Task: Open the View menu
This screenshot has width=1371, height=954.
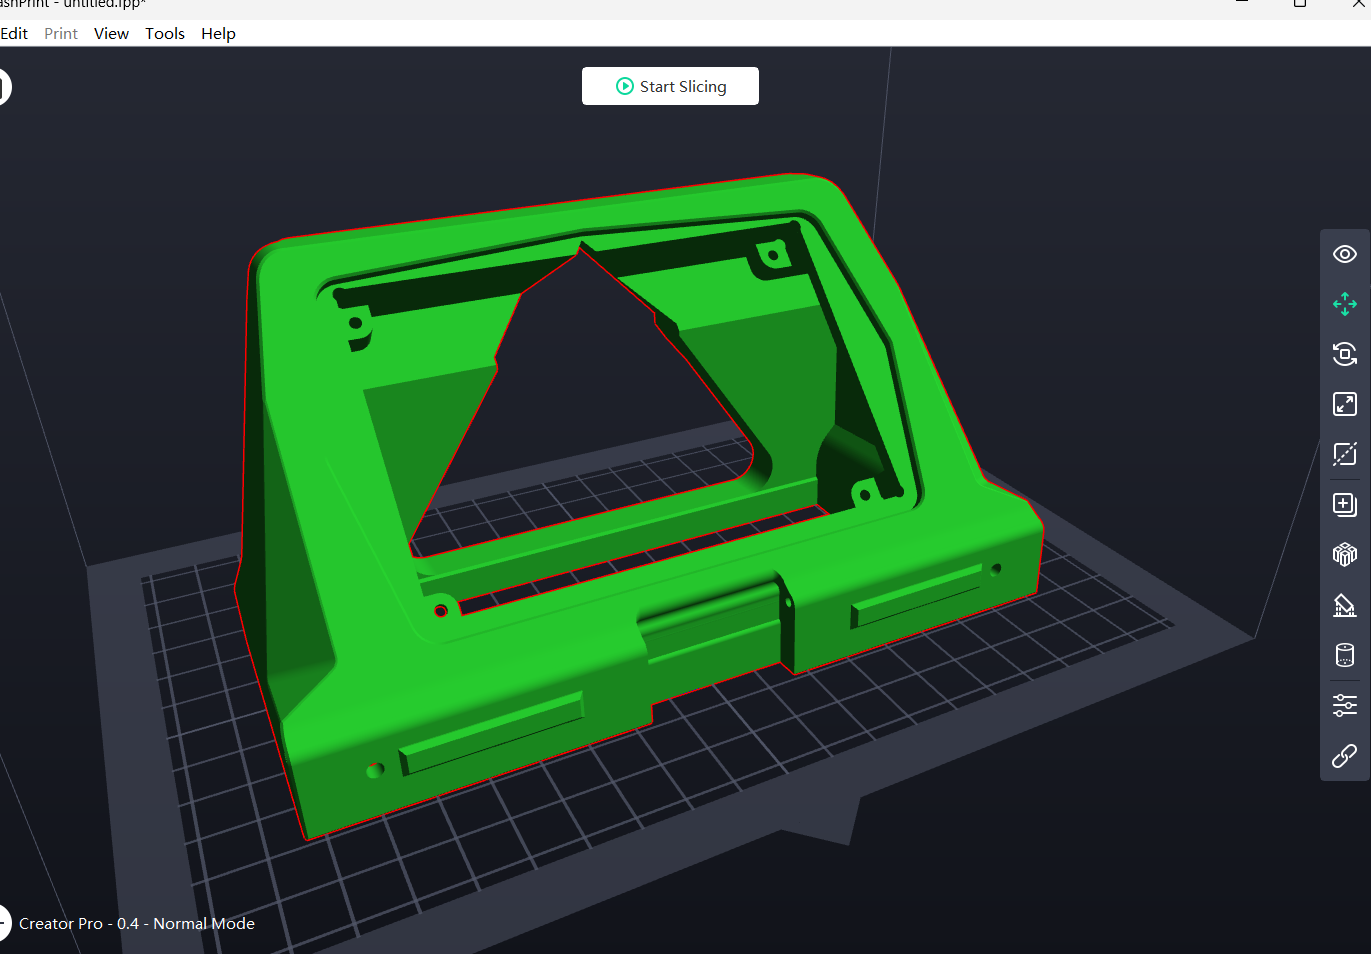Action: 111,33
